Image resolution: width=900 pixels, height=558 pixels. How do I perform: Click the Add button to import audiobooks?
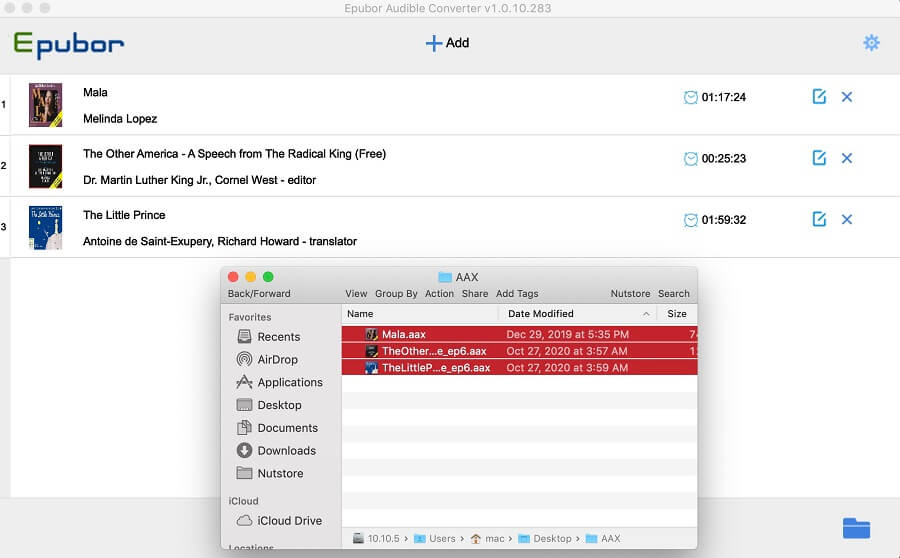(447, 43)
